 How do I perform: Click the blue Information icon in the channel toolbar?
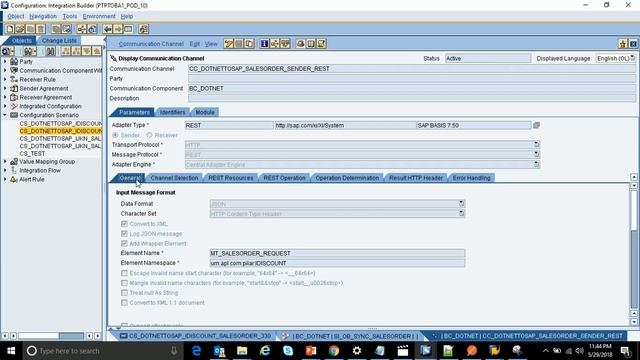click(x=264, y=44)
